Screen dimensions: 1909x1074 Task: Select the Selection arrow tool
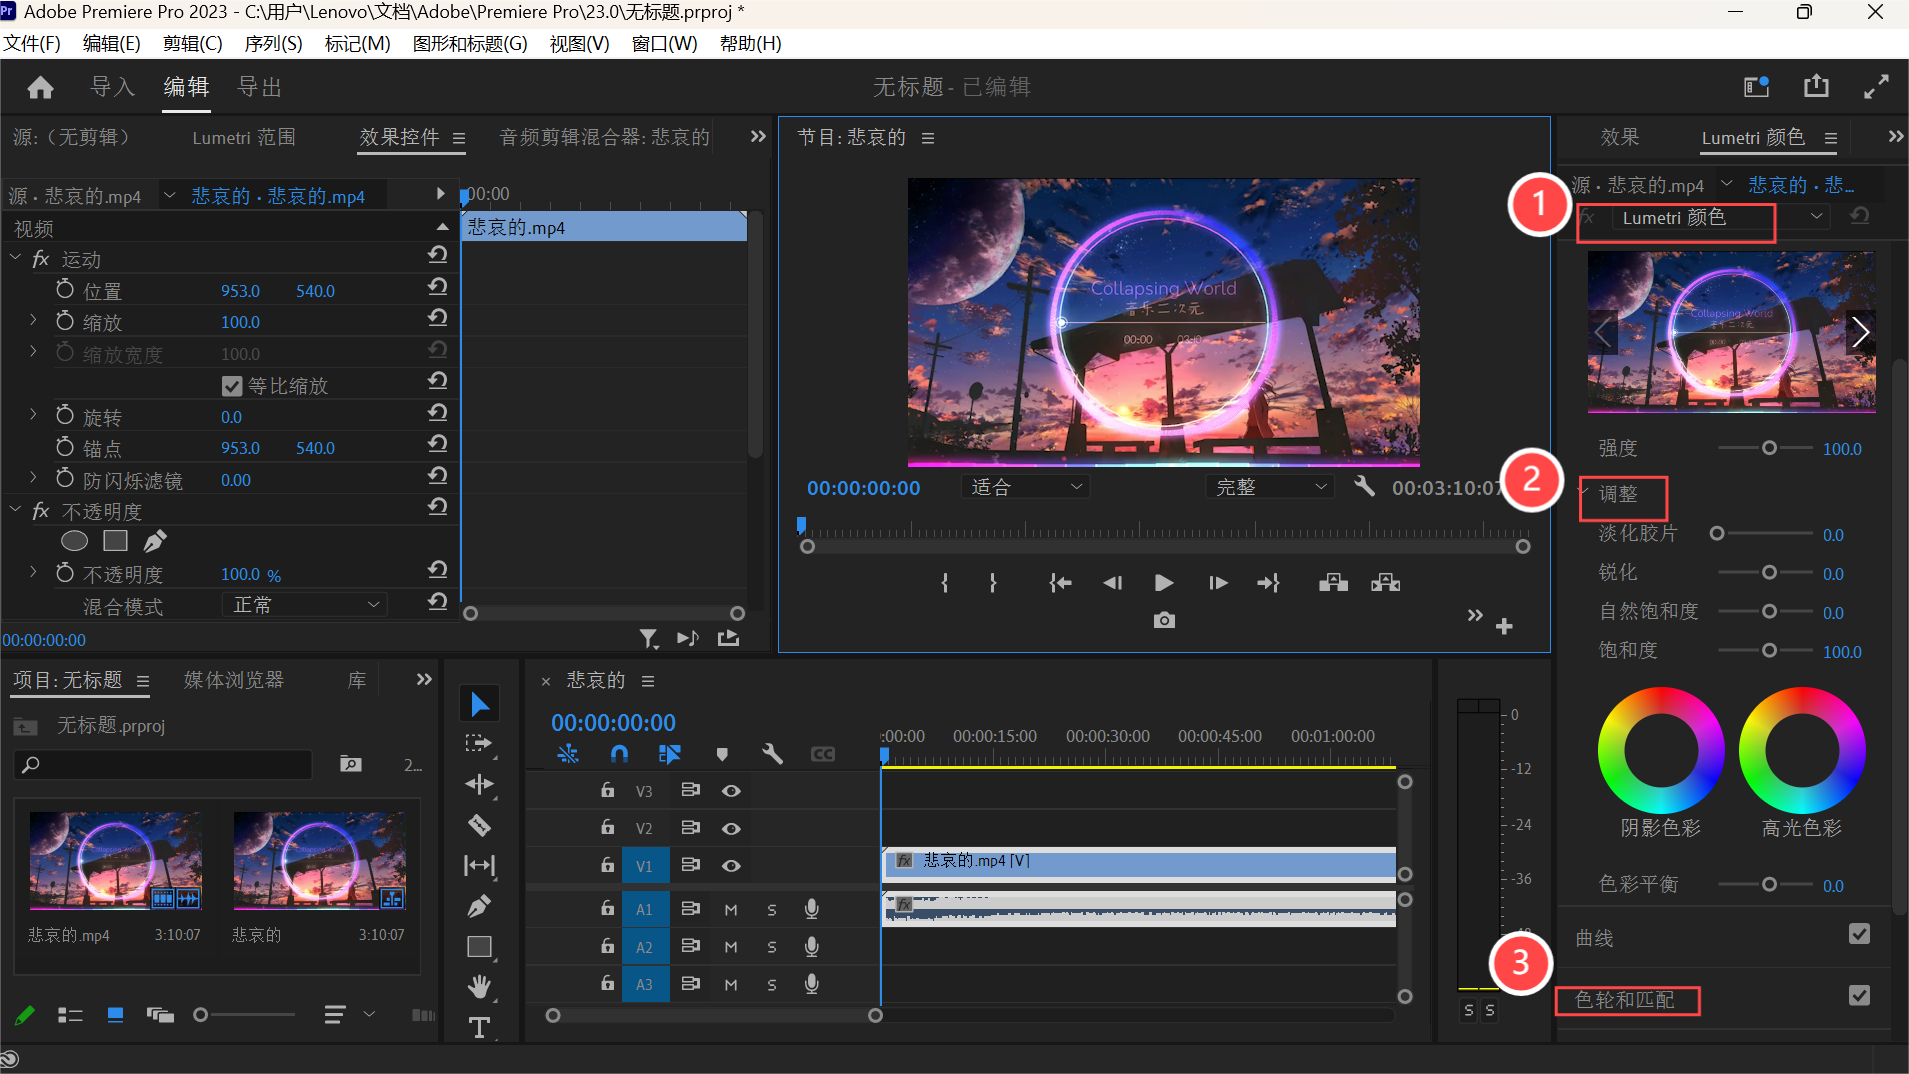click(x=480, y=704)
